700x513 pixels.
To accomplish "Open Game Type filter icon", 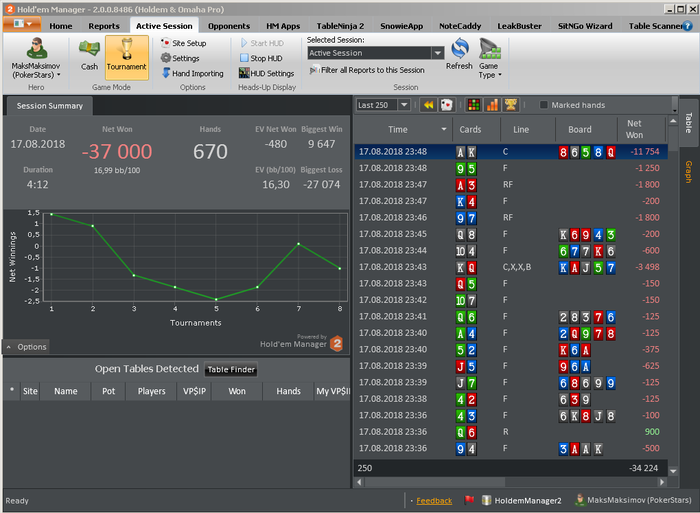I will tap(490, 49).
